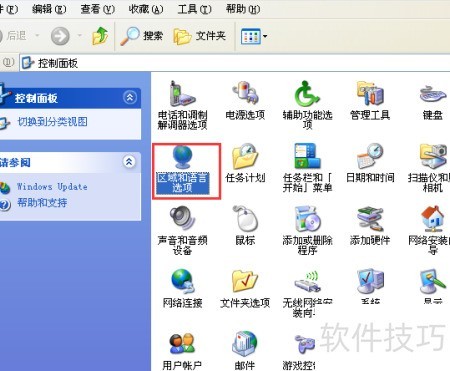
Task: Open the views dropdown arrow in toolbar
Action: point(265,36)
